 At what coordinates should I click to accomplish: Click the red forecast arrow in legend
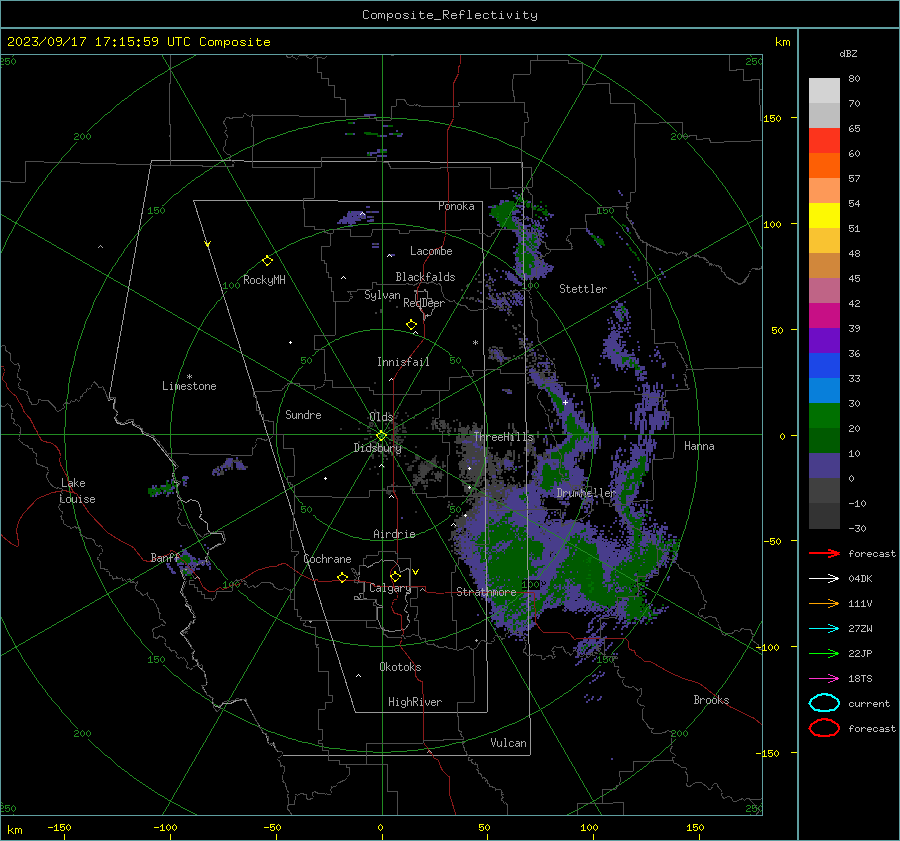(x=824, y=553)
